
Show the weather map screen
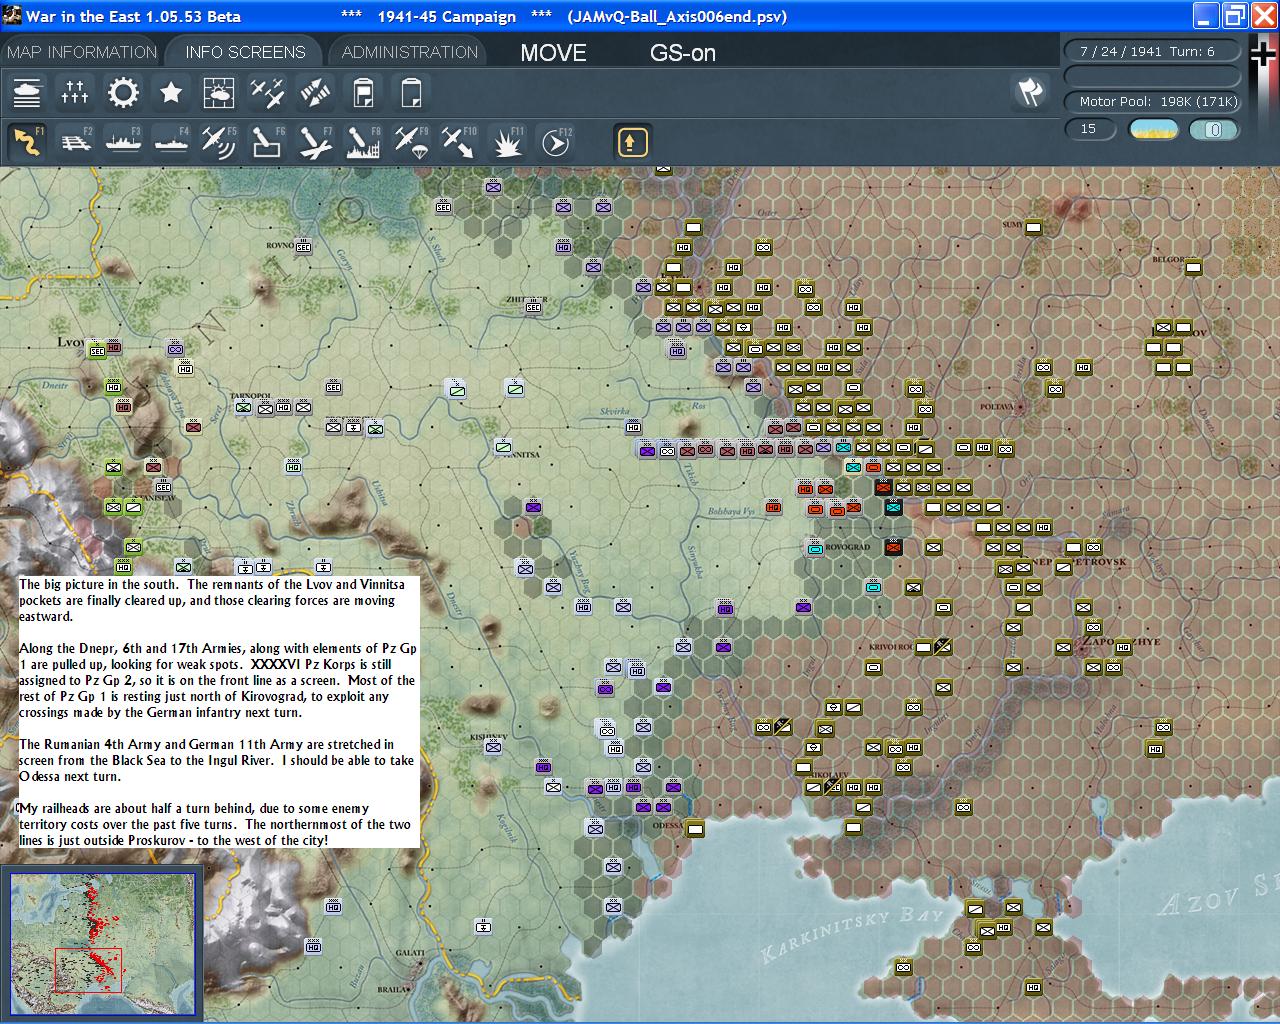(219, 93)
